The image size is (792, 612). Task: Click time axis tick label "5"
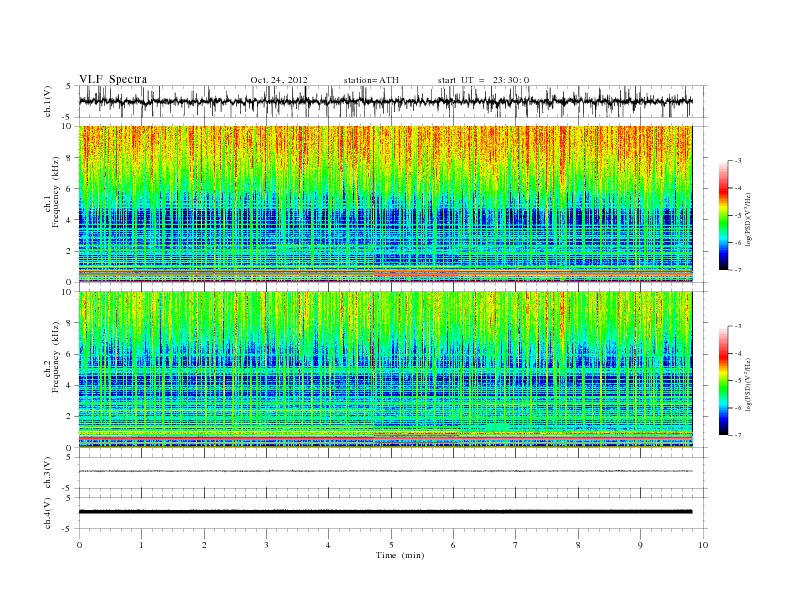tap(391, 545)
